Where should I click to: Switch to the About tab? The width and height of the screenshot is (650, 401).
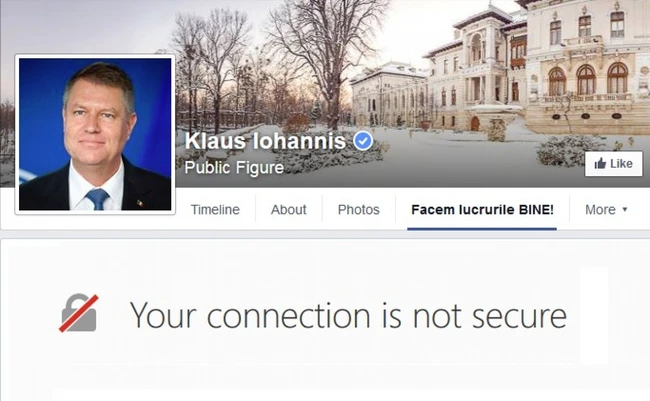tap(289, 210)
